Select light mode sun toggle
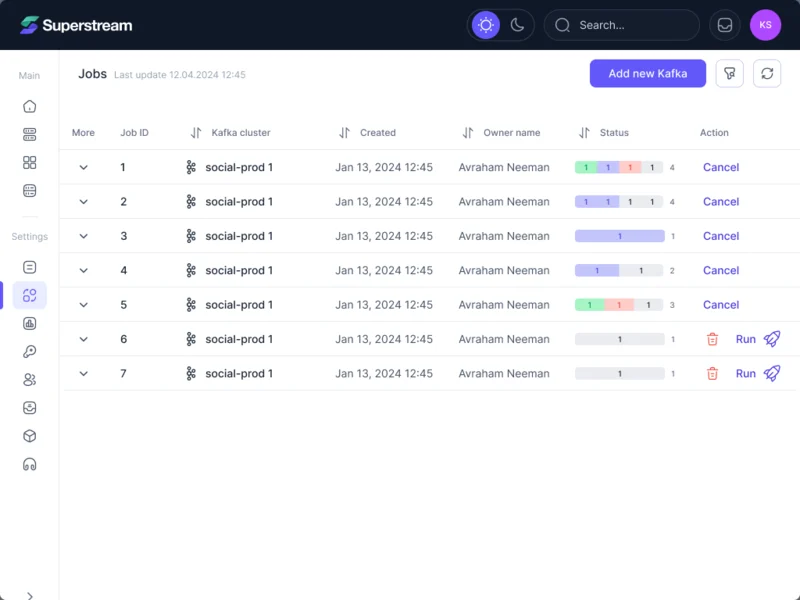 point(486,25)
